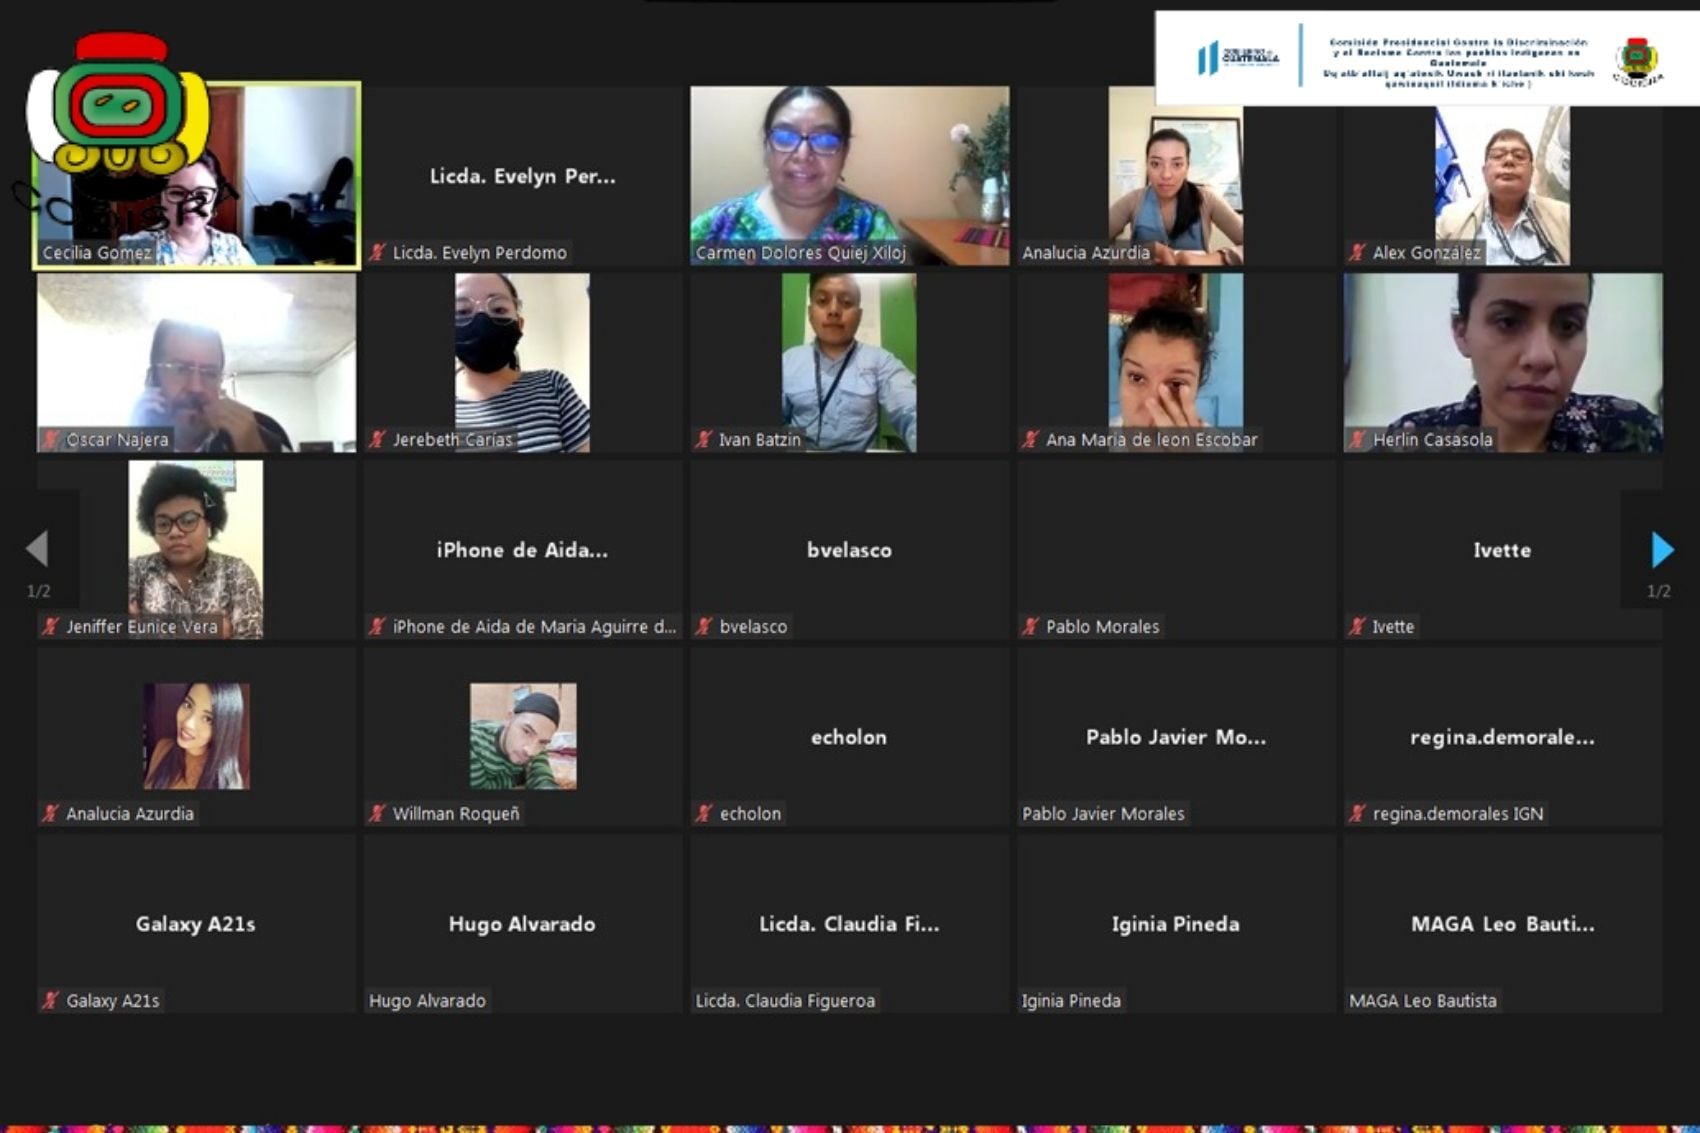1700x1133 pixels.
Task: Click muted mic icon beside Ivan Batzin
Action: click(704, 439)
